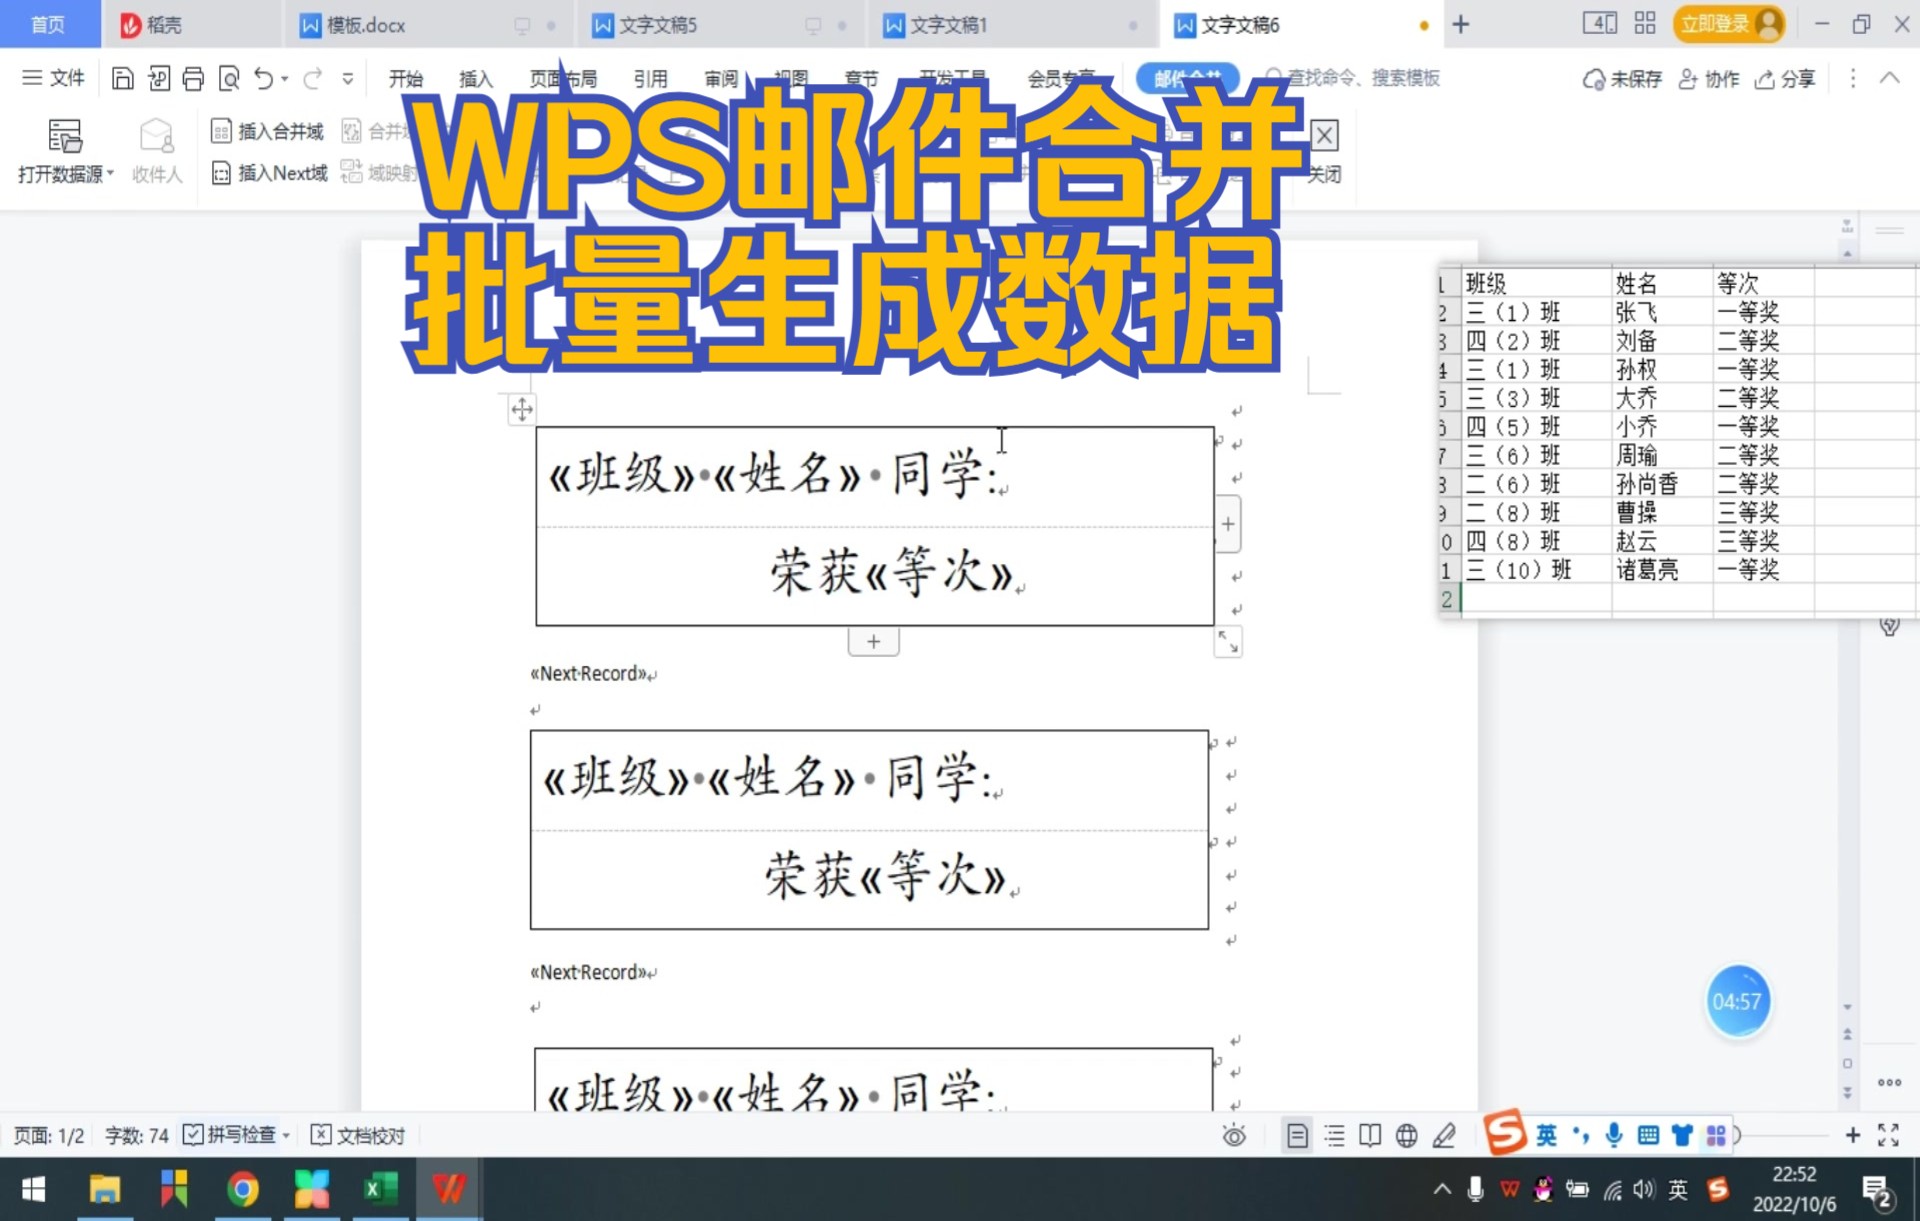Click 打开数据源 open data source button
Screen dimensions: 1920x1221
[65, 152]
